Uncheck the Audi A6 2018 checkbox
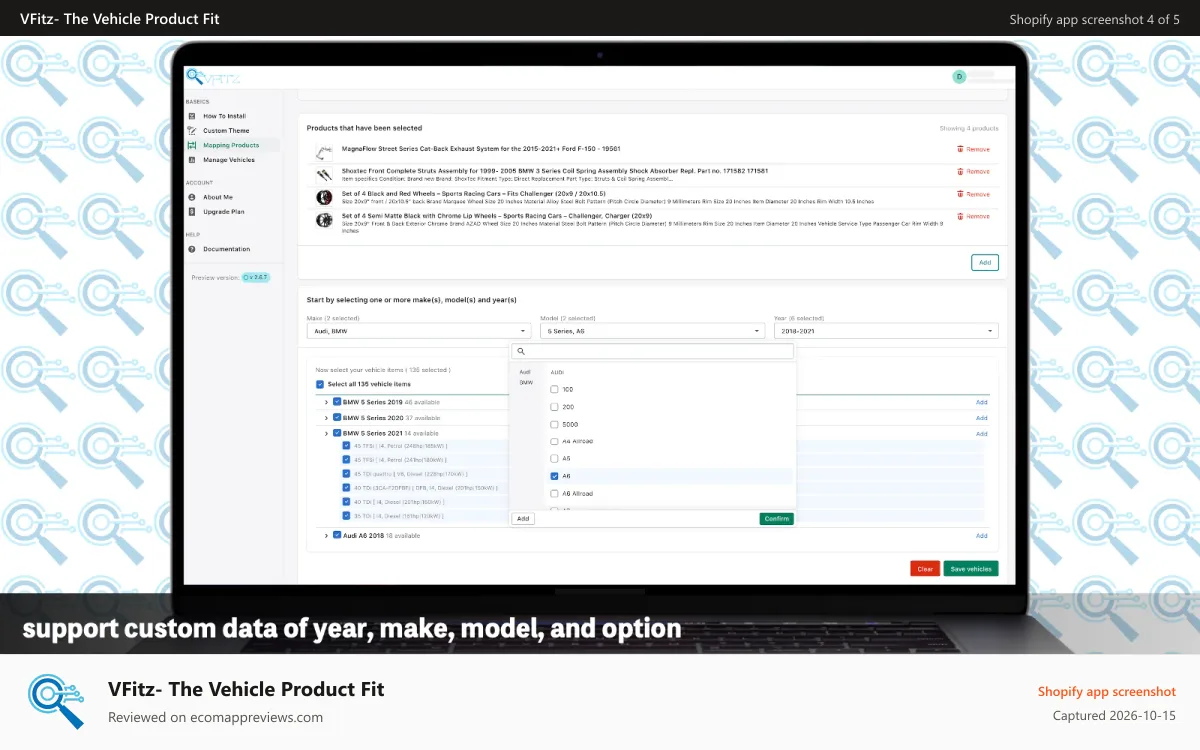Viewport: 1200px width, 750px height. (x=337, y=535)
